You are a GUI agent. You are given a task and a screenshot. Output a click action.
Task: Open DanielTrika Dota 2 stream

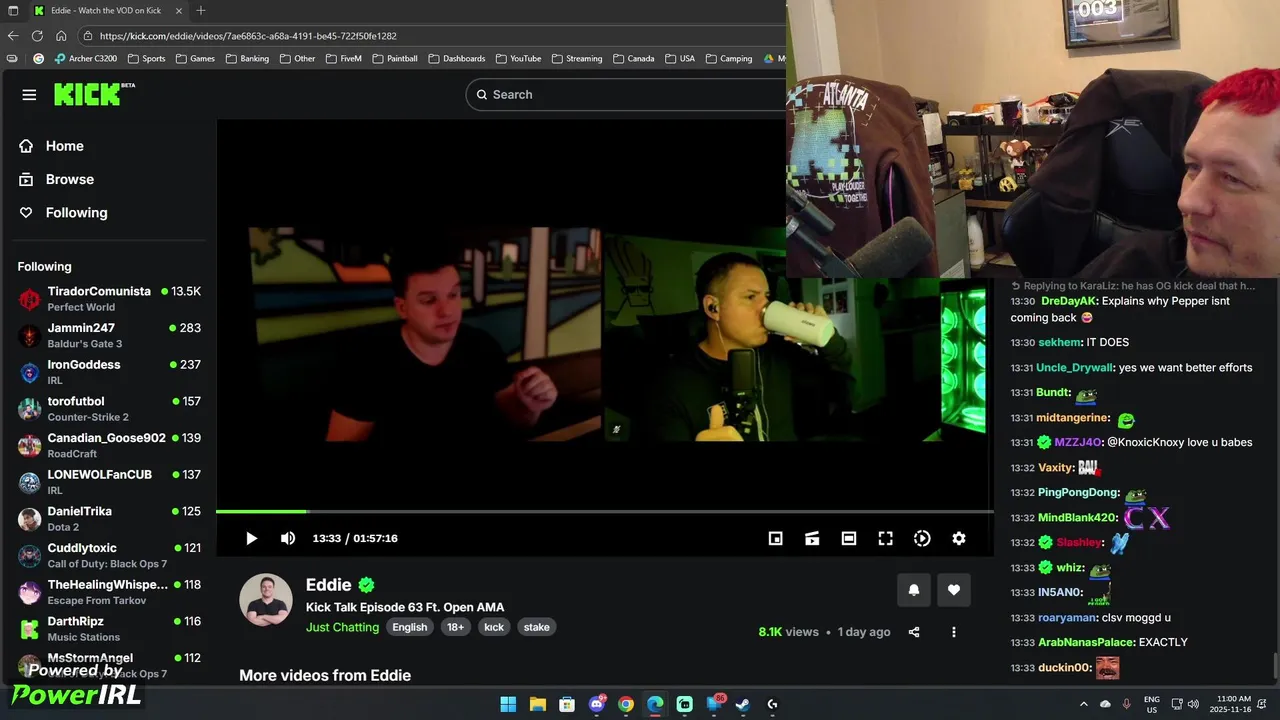pos(109,518)
